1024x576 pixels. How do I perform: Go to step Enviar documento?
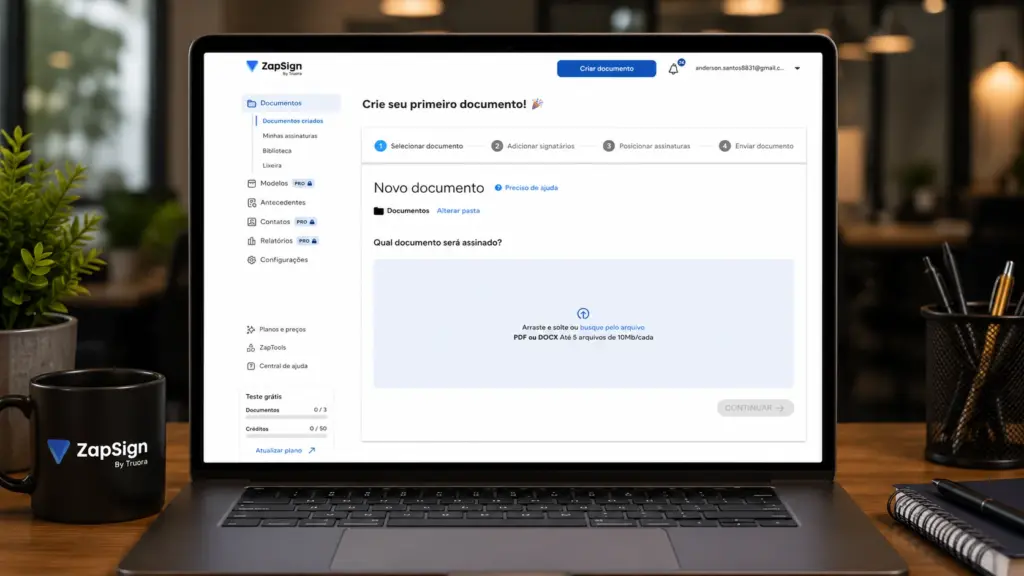756,146
